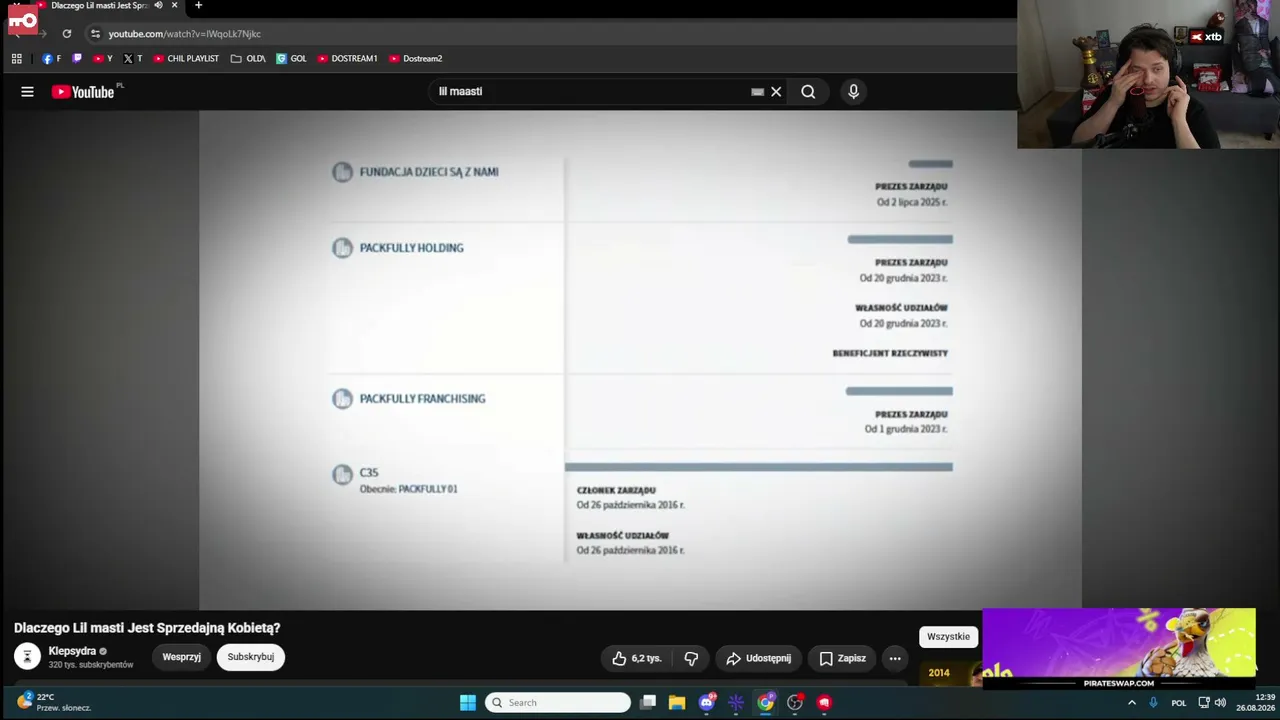Switch to Chrome on the taskbar
Viewport: 1280px width, 720px height.
766,703
